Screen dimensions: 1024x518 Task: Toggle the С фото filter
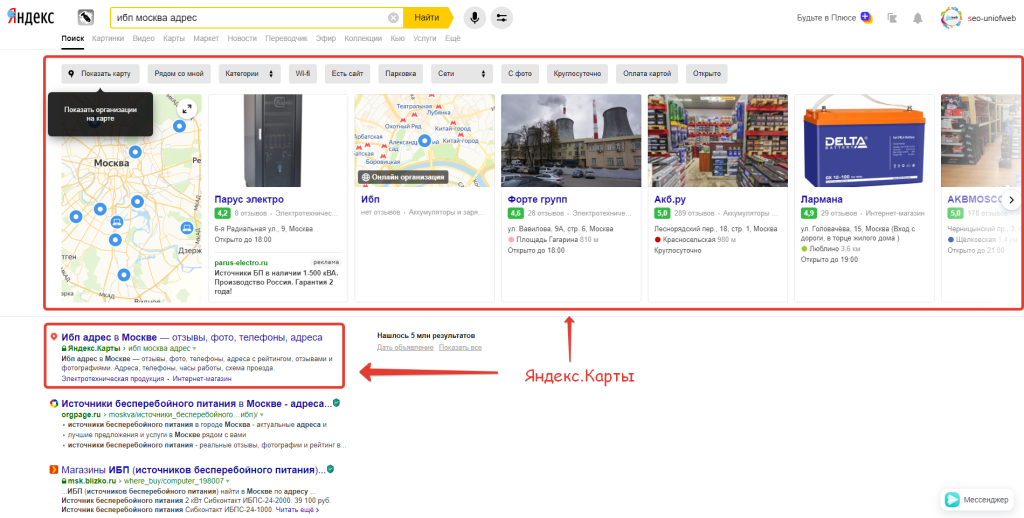click(520, 74)
